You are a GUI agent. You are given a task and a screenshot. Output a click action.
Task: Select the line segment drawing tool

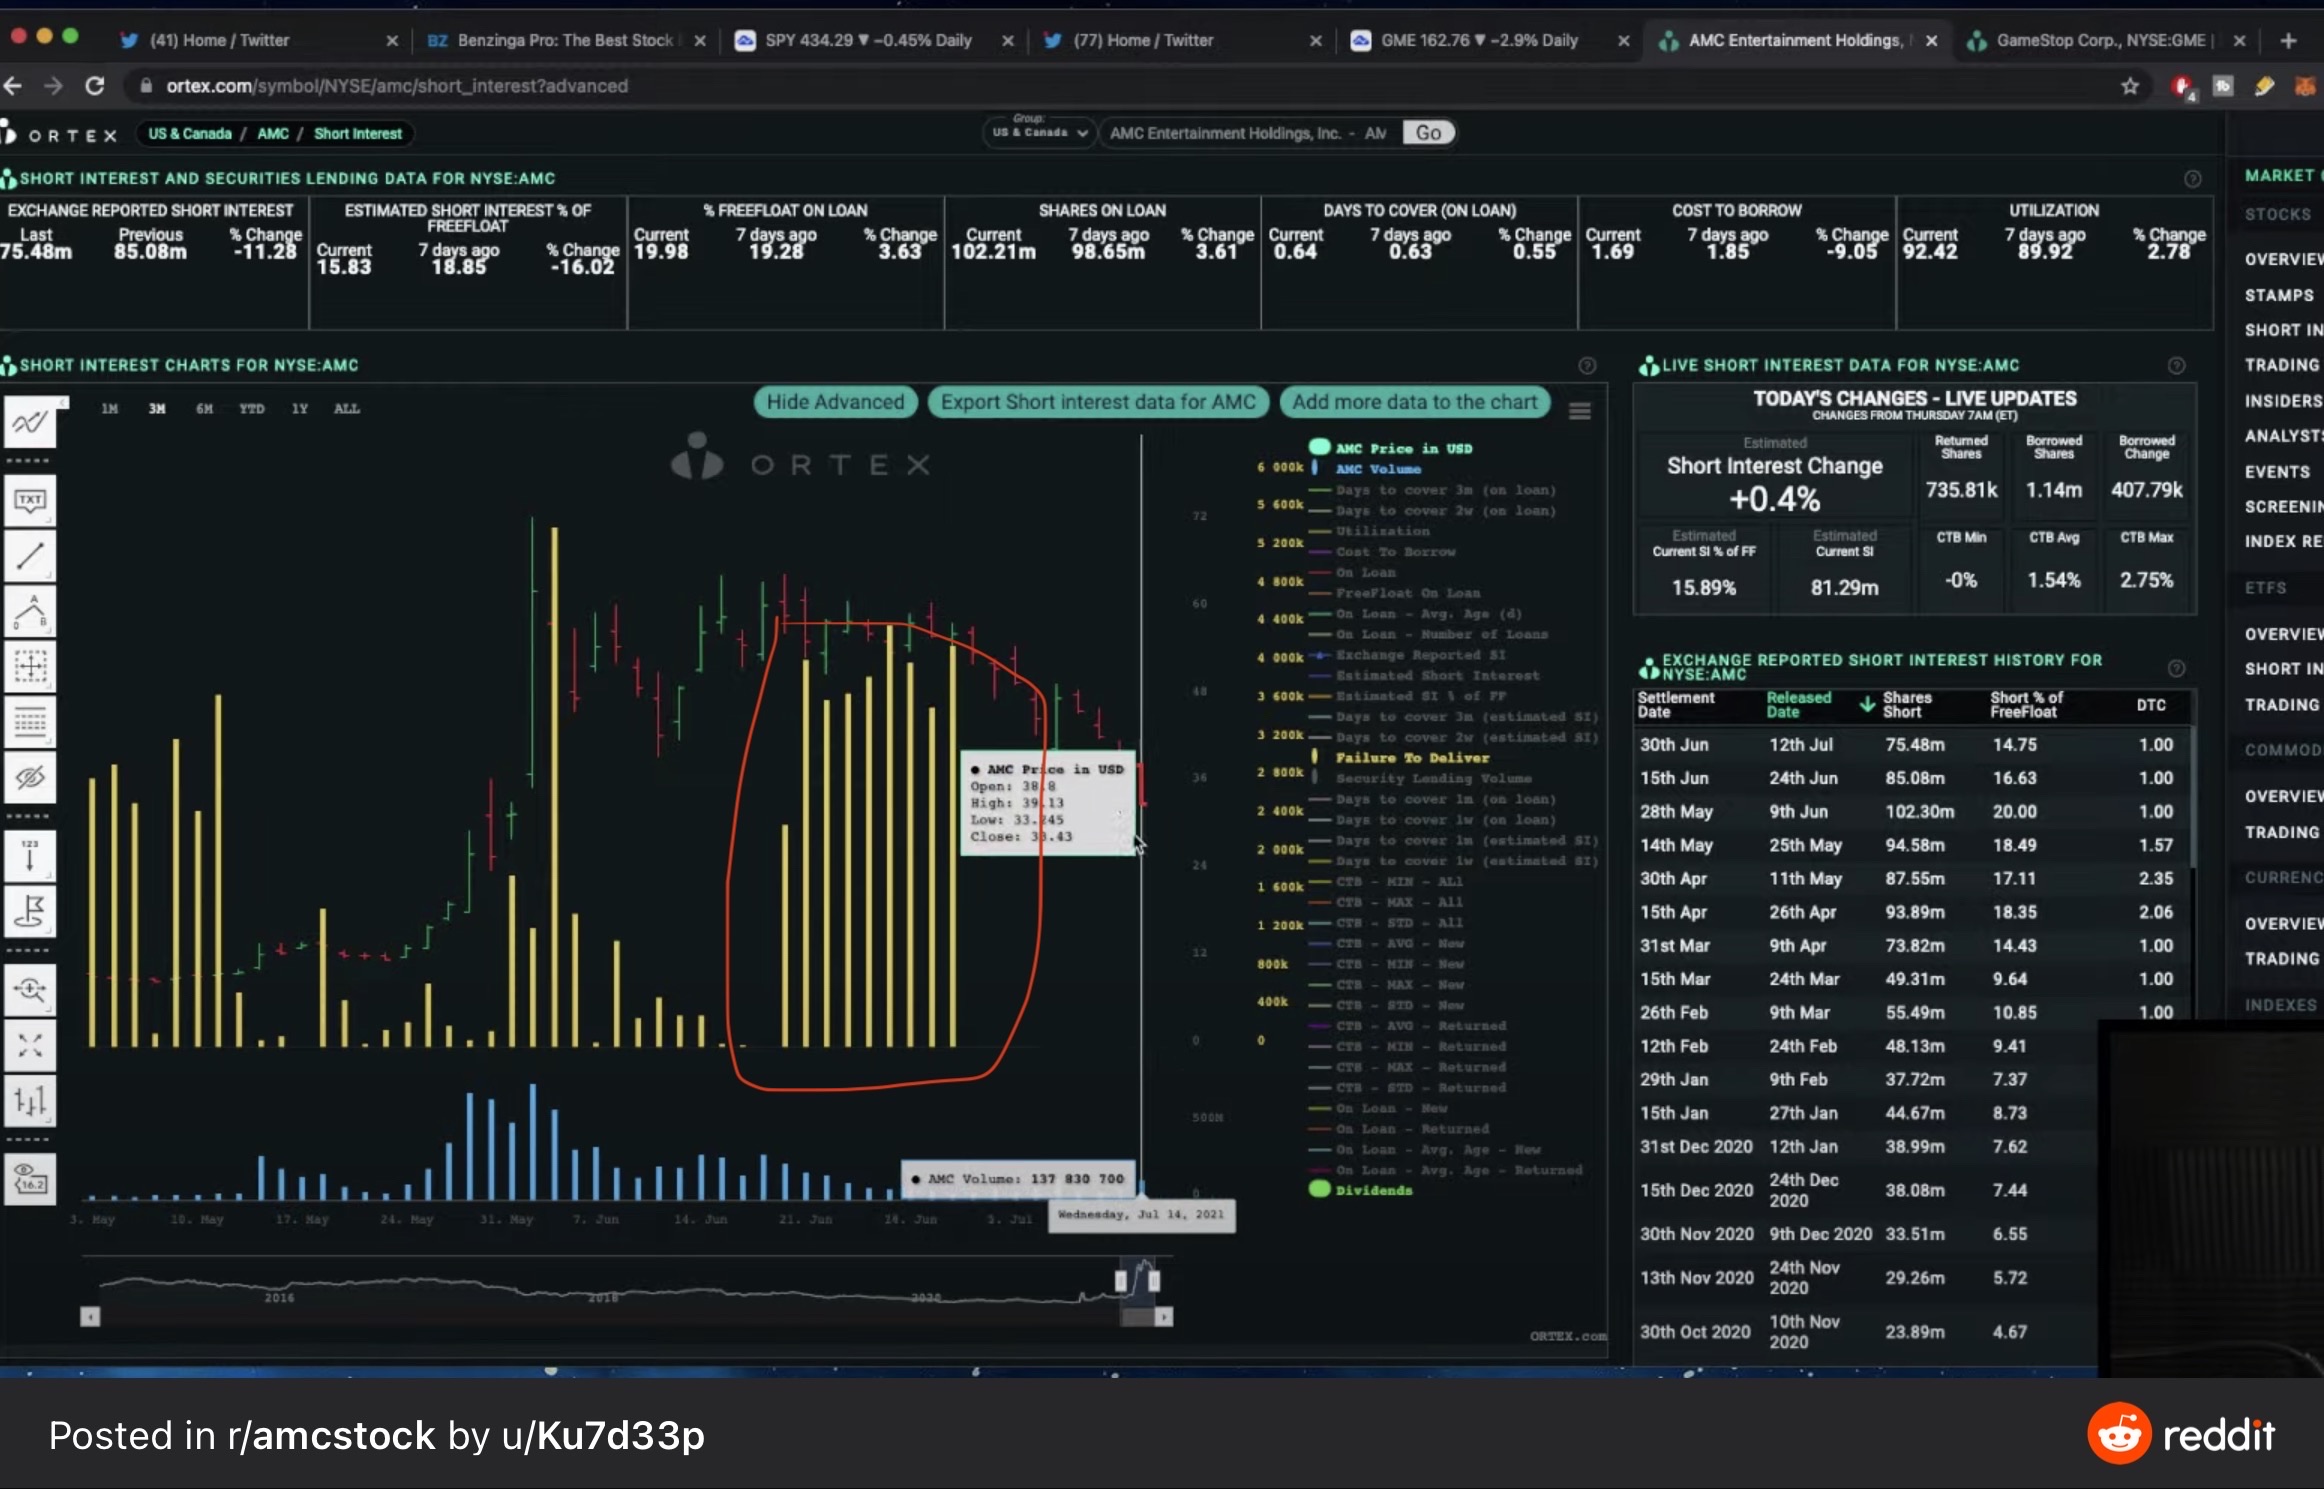pos(30,556)
